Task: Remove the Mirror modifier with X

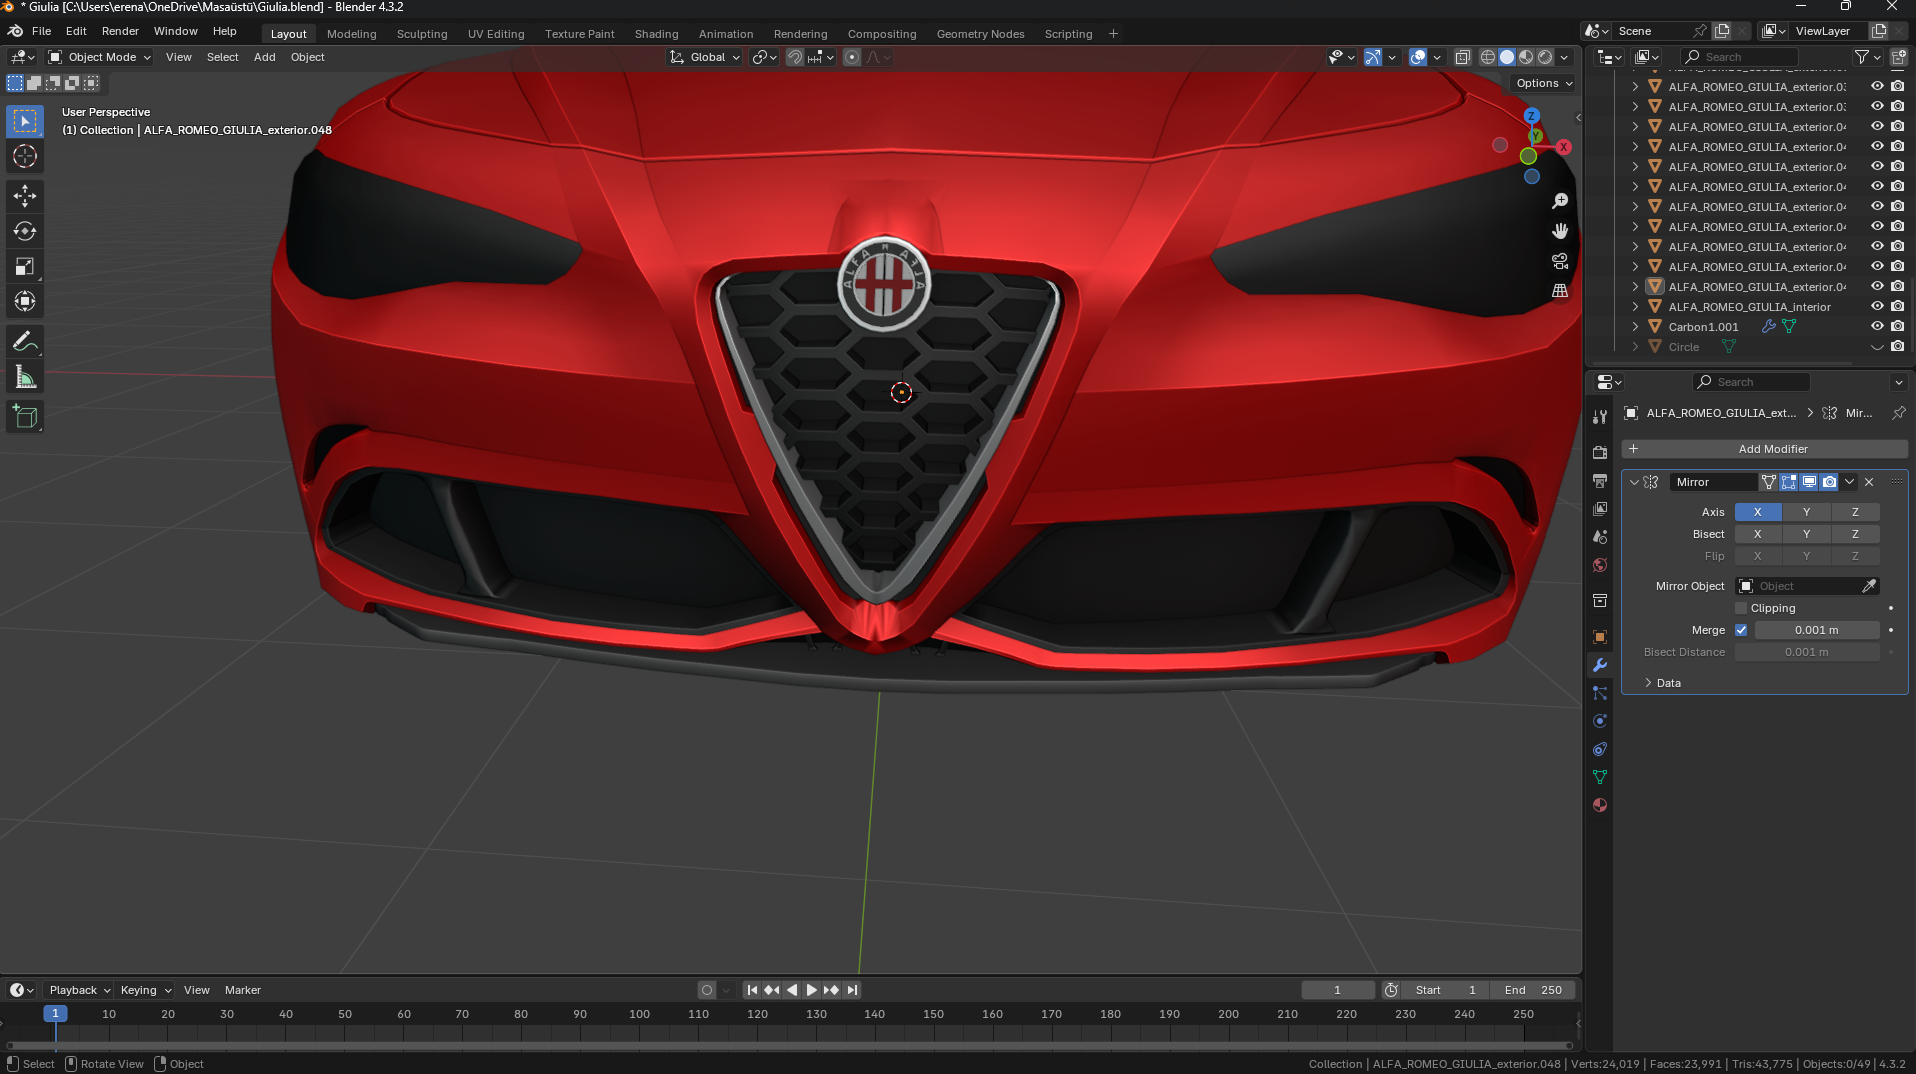Action: coord(1869,482)
